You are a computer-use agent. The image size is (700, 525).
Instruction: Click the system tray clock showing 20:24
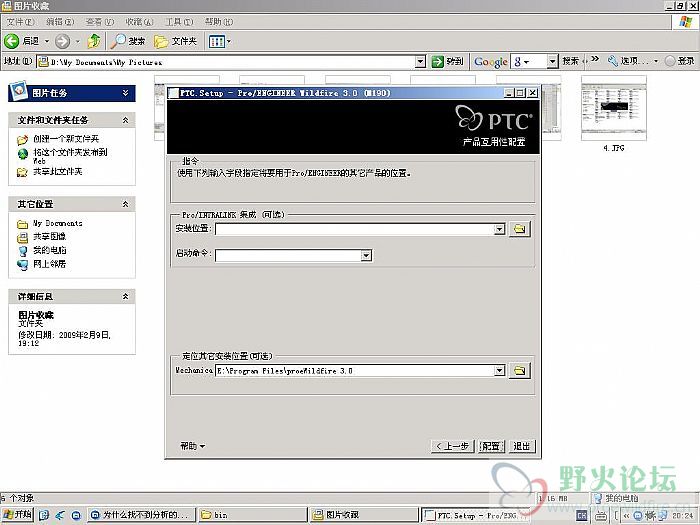coord(682,515)
